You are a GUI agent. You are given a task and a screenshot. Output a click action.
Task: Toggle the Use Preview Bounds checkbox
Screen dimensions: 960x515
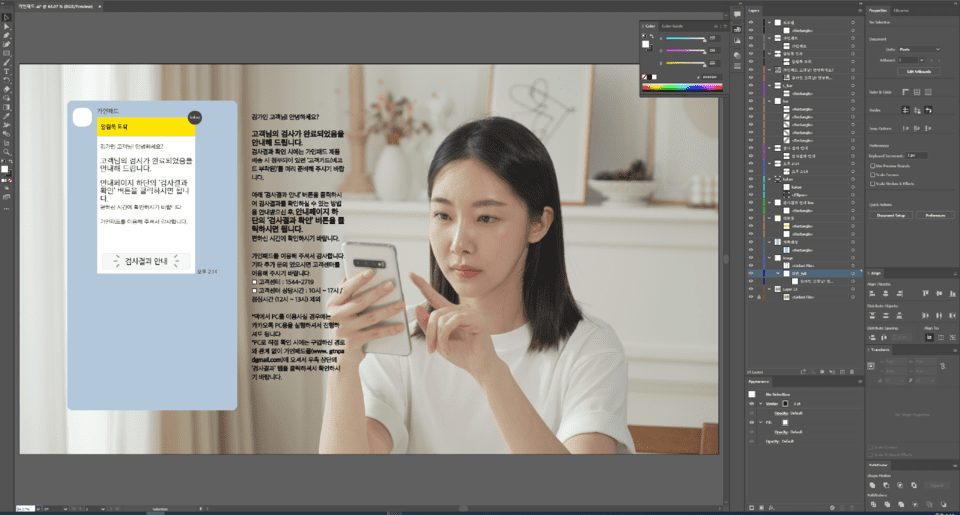point(872,166)
